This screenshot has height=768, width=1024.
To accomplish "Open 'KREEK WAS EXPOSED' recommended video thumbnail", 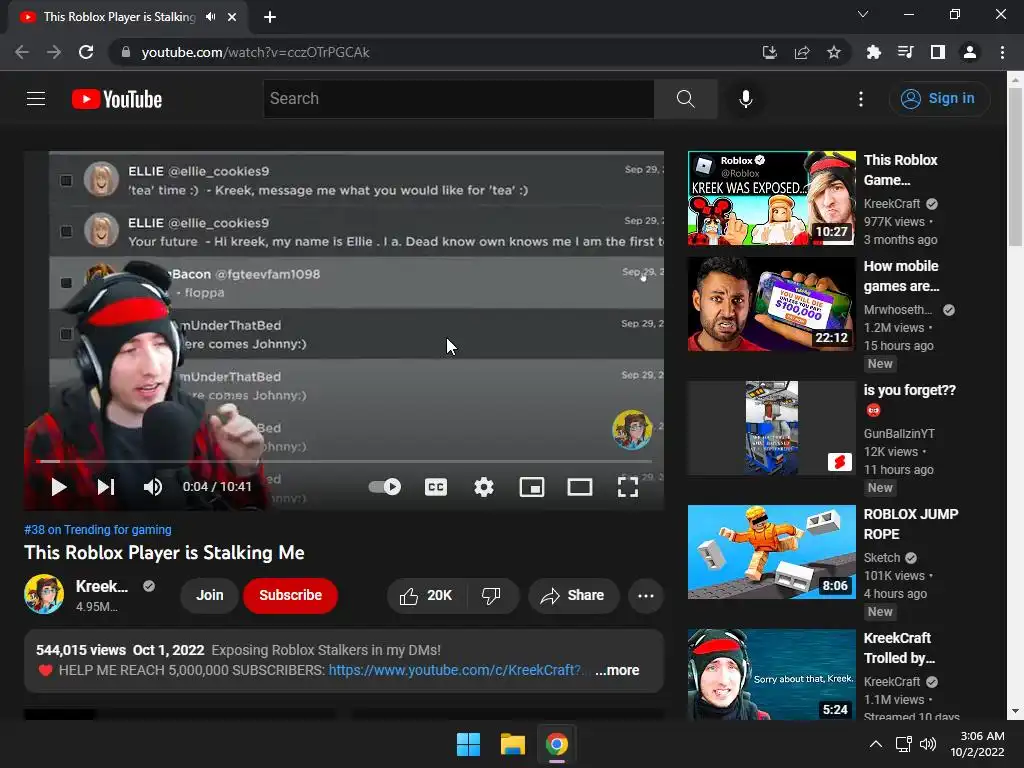I will 771,199.
